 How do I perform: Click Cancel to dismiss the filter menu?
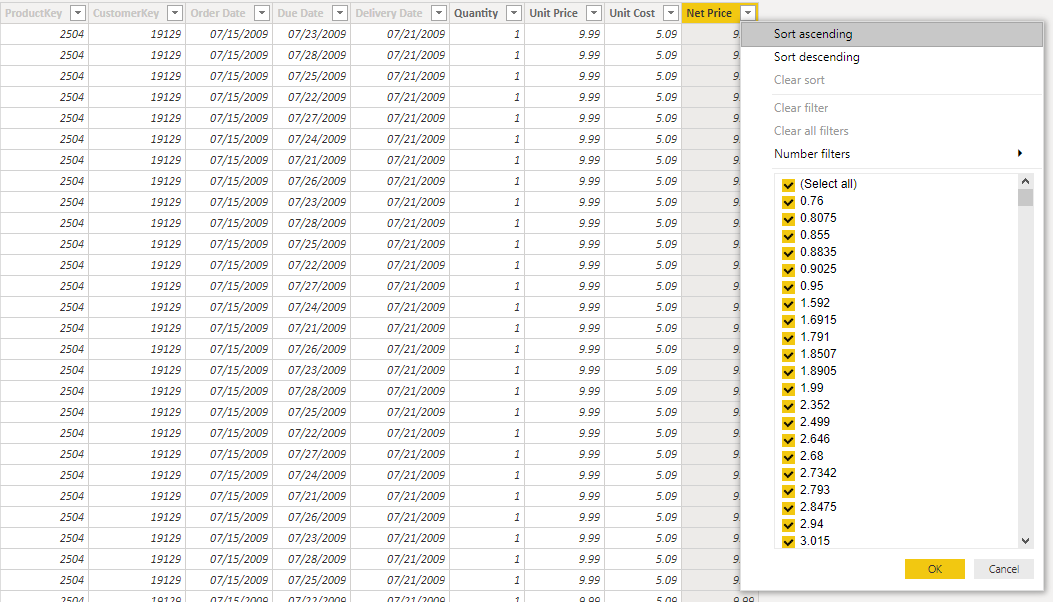coord(1004,569)
